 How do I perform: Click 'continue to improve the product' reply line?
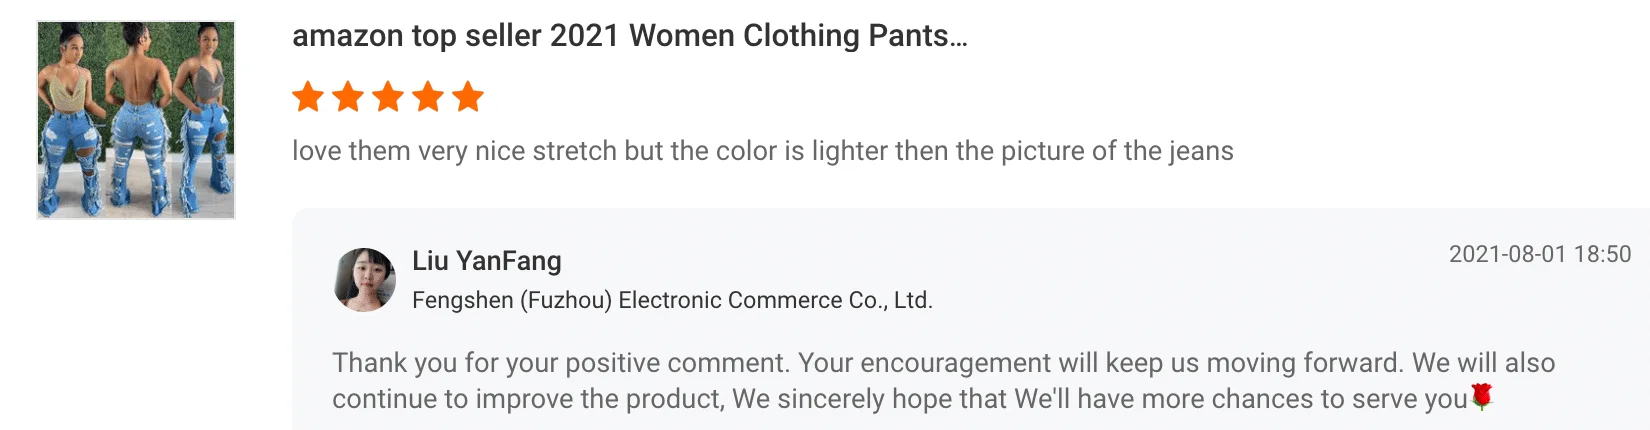525,399
